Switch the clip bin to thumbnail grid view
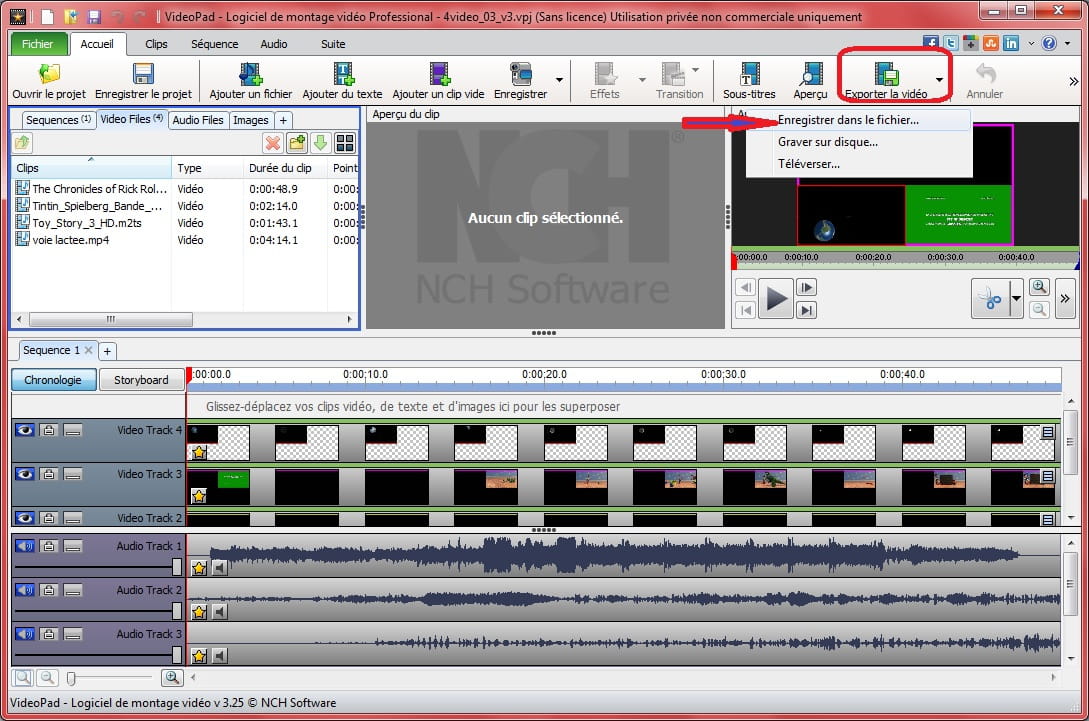Viewport: 1089px width, 721px height. (345, 143)
